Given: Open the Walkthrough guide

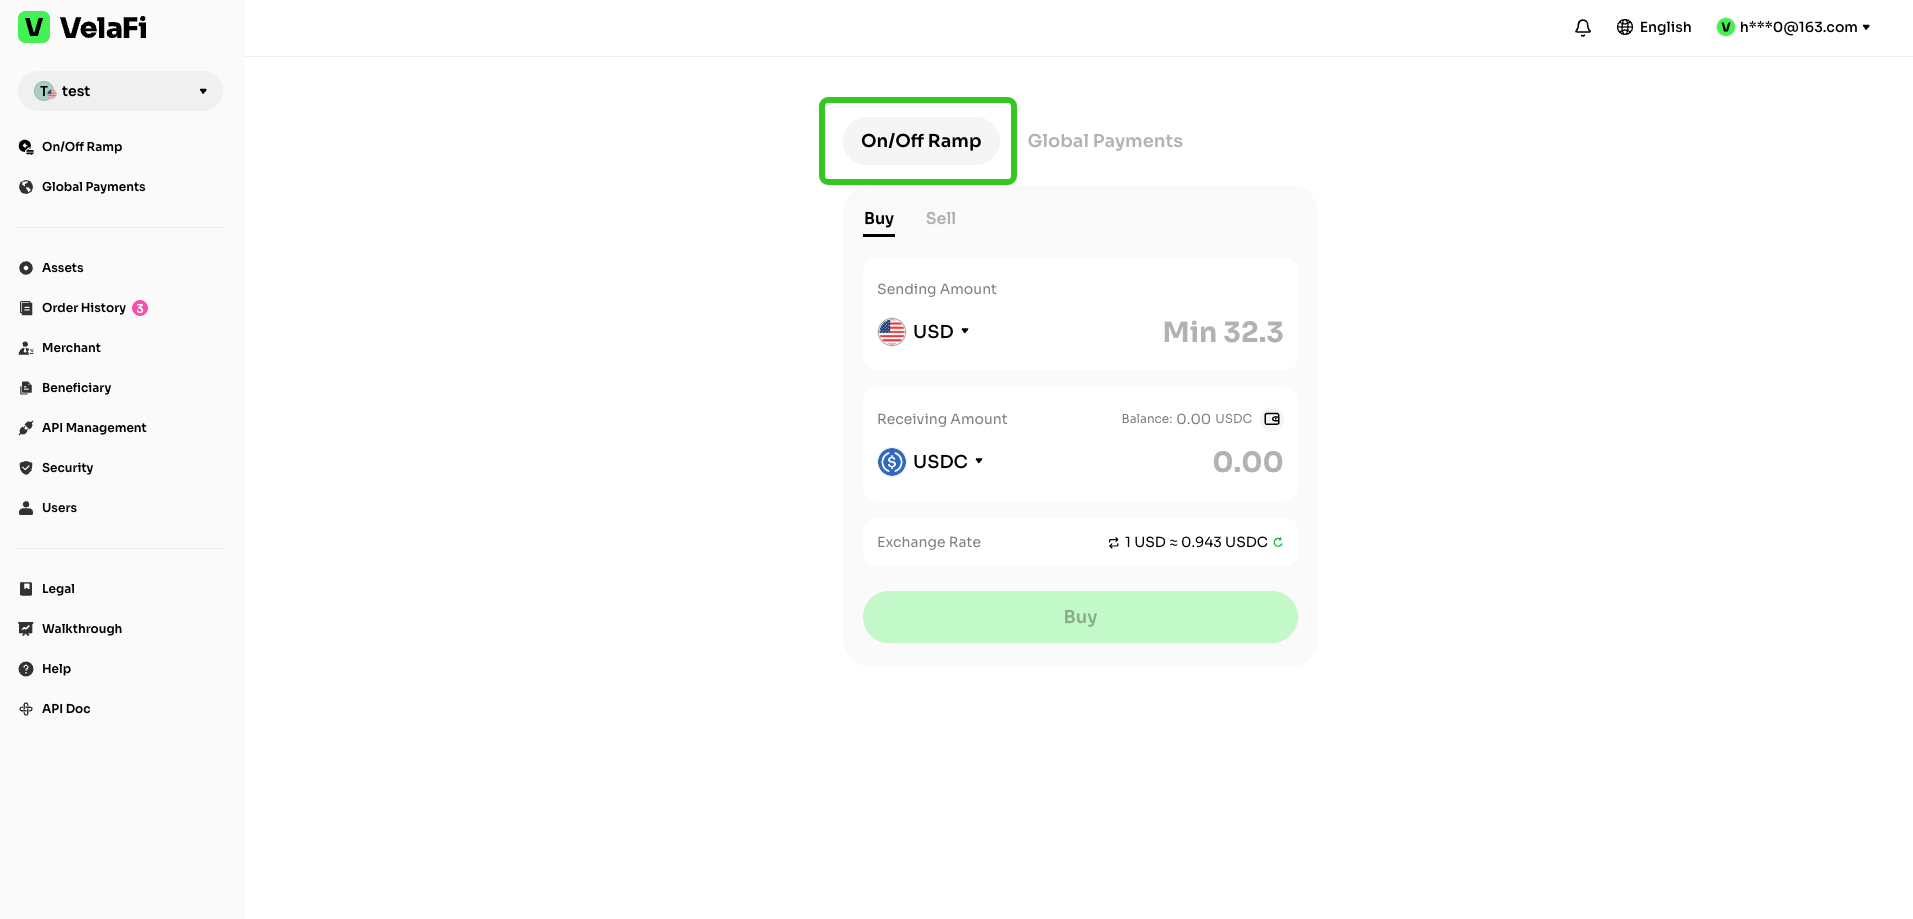Looking at the screenshot, I should (x=81, y=629).
